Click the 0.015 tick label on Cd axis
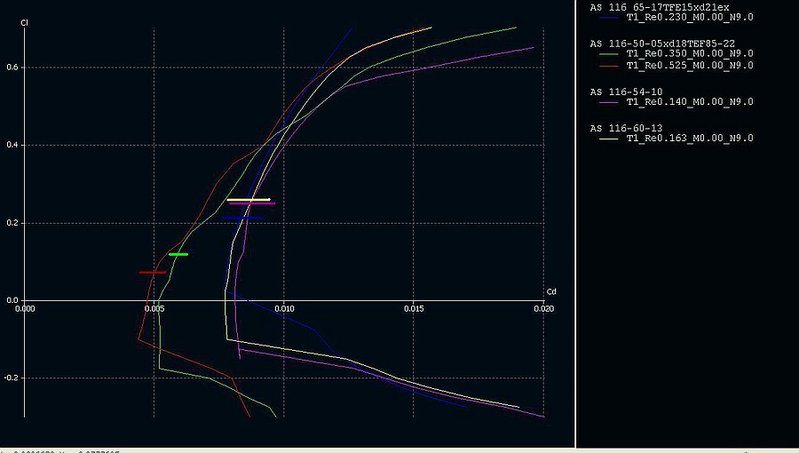 [414, 309]
